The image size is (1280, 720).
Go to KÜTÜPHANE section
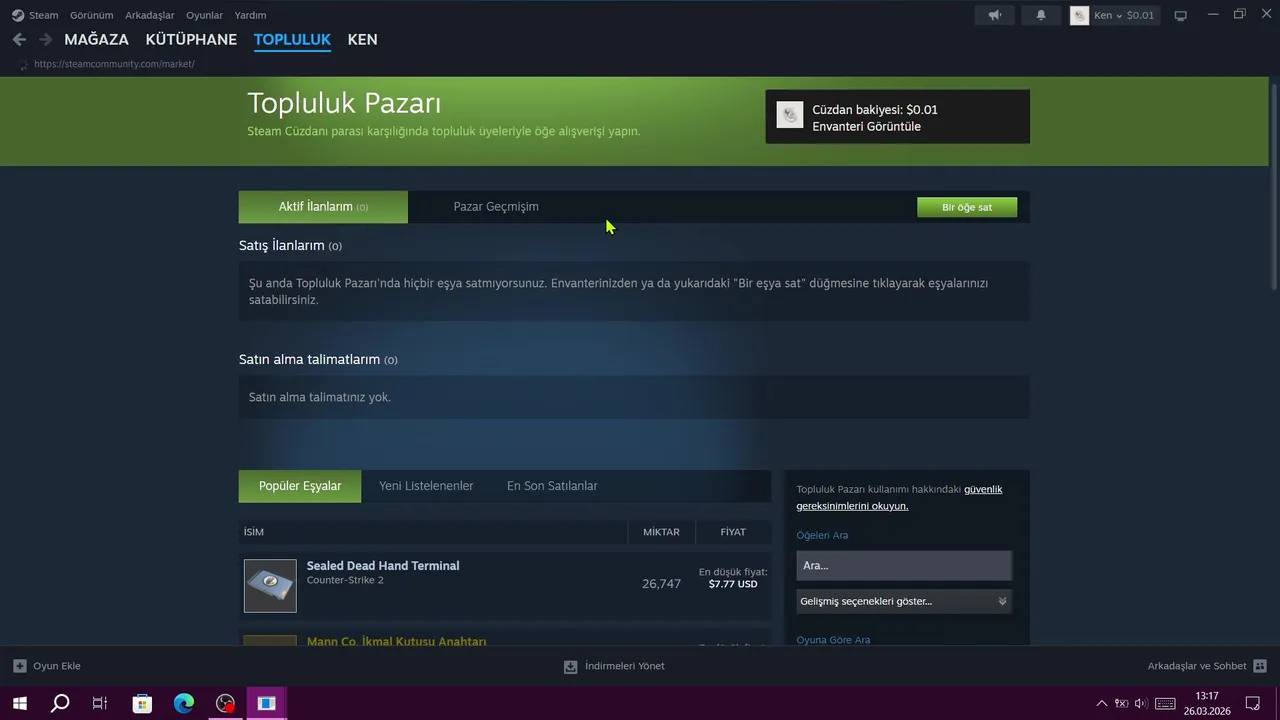pos(191,39)
